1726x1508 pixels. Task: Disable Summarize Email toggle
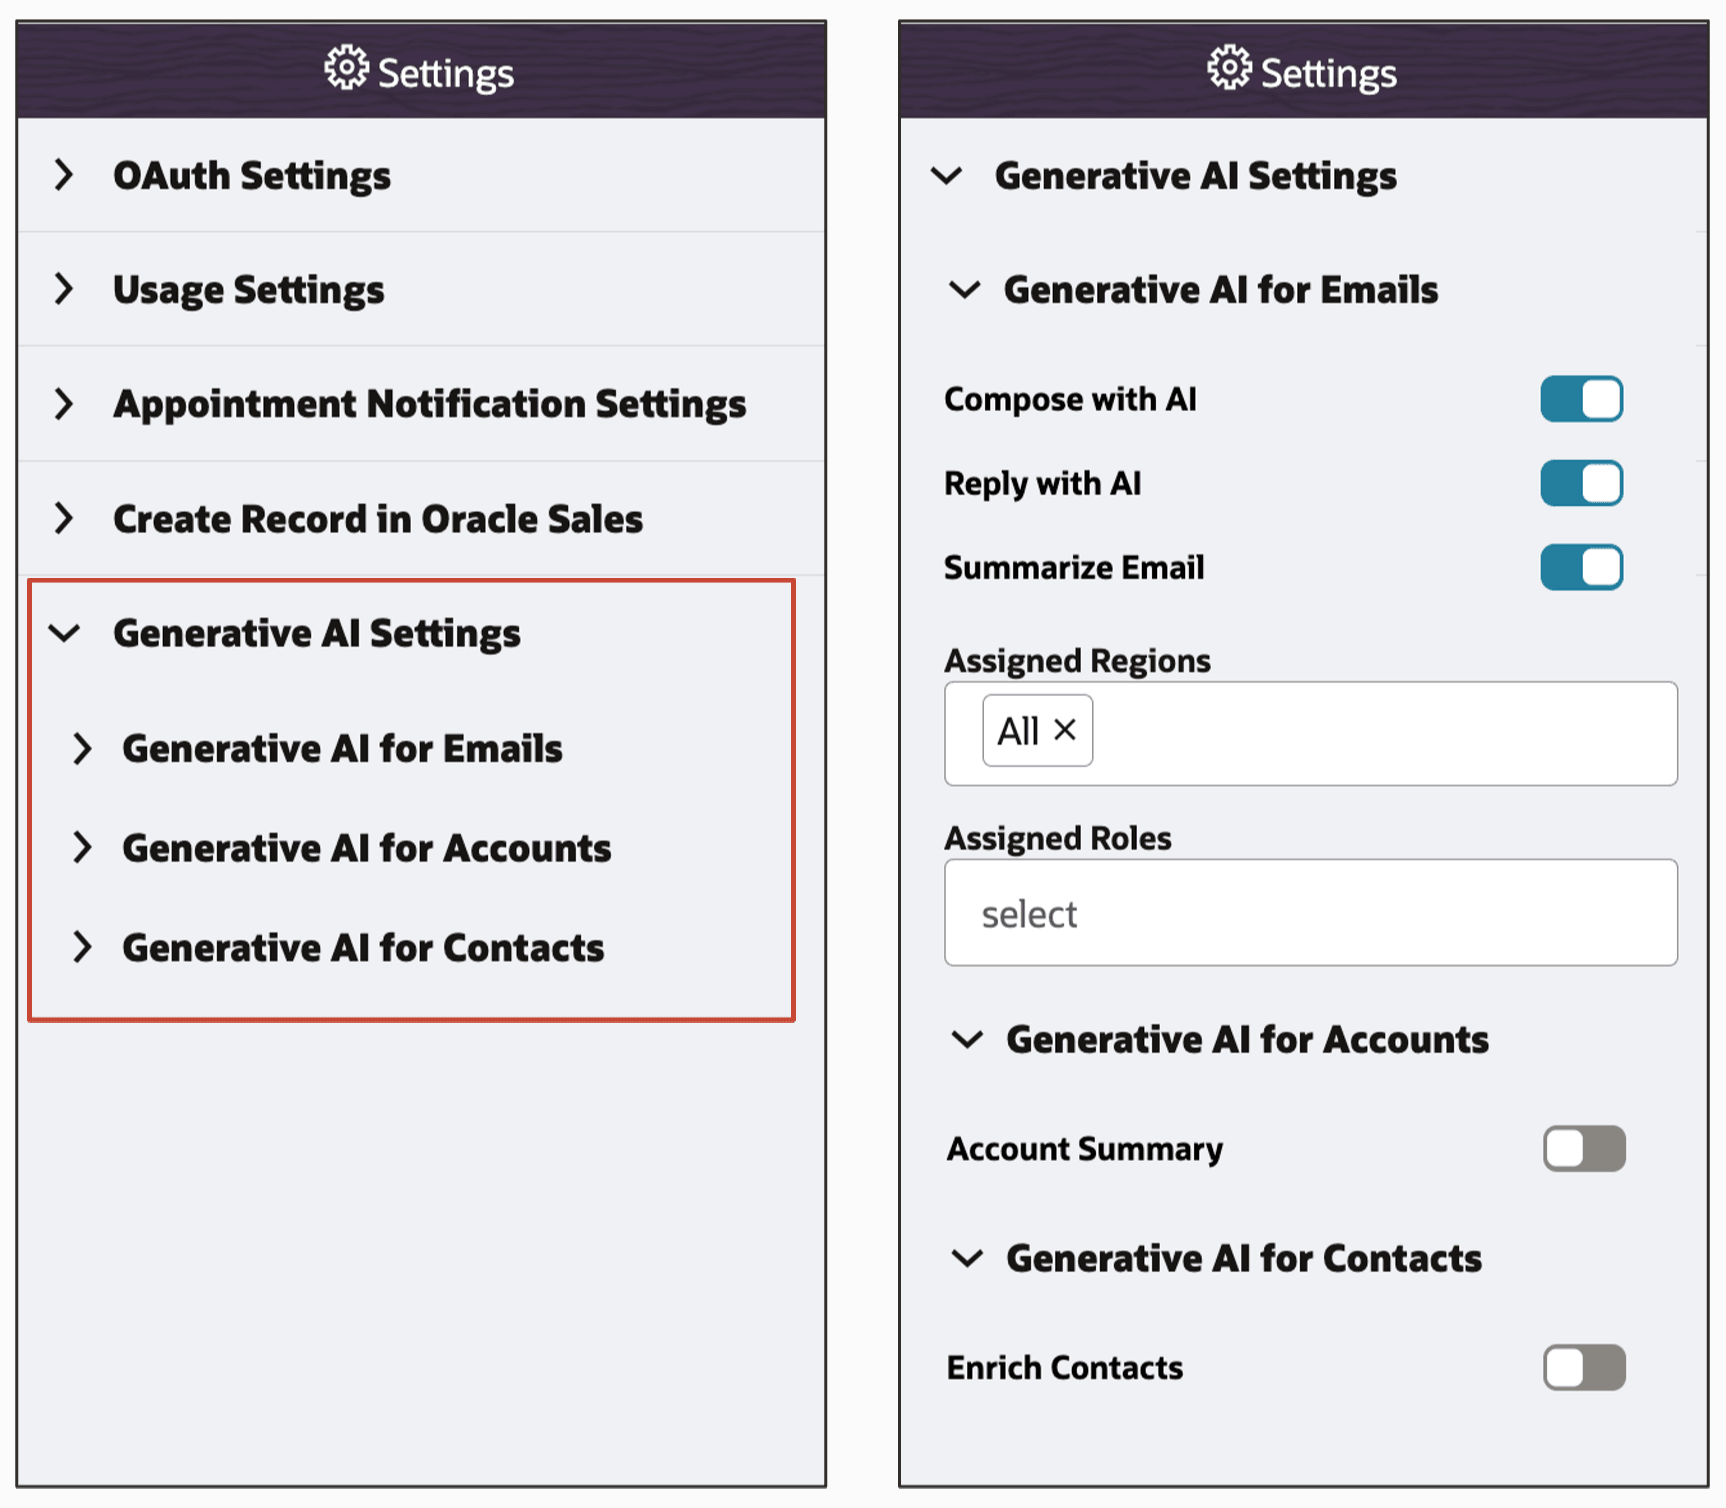pyautogui.click(x=1581, y=567)
